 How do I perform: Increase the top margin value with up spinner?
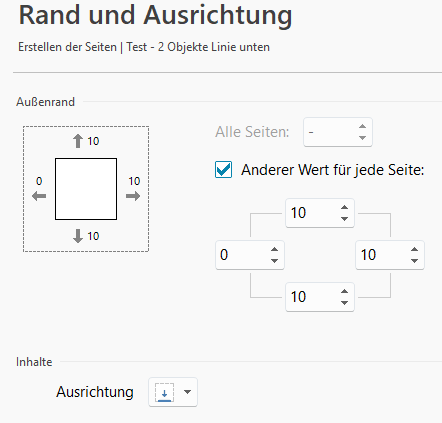[x=344, y=207]
